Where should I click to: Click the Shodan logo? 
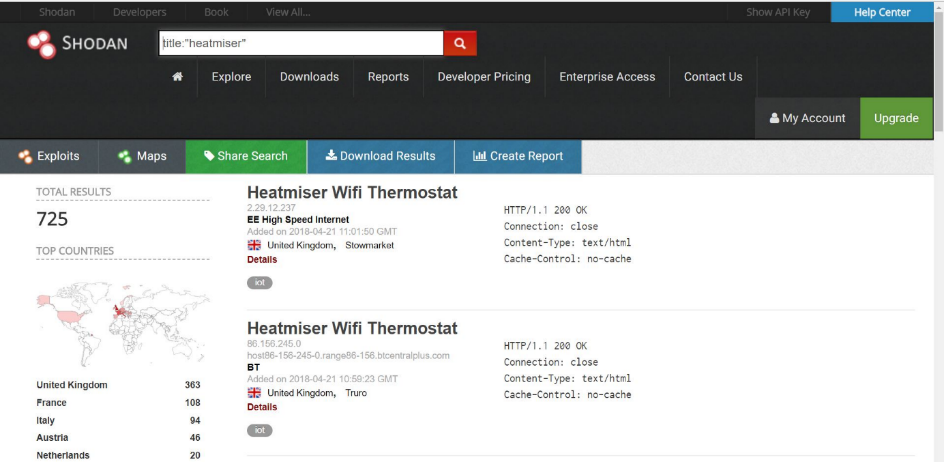(x=78, y=44)
